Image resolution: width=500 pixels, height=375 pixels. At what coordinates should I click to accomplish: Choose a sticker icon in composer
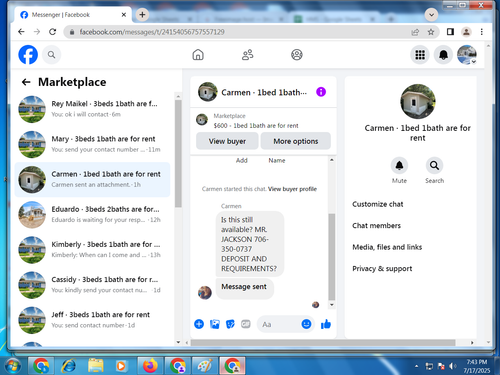[x=230, y=324]
